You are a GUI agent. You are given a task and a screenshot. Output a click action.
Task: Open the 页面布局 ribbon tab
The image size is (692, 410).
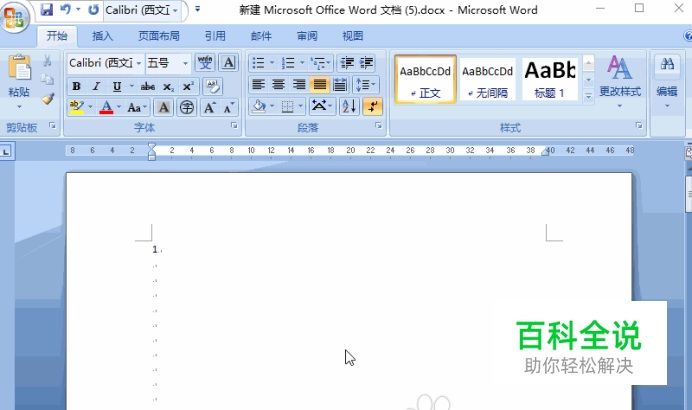coord(159,36)
